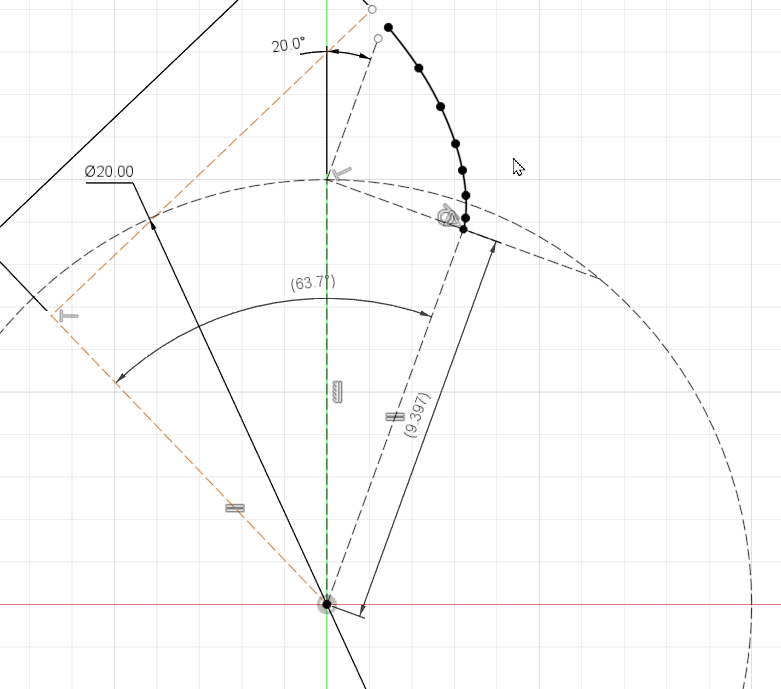Select the bottom endpoint of the spline
The height and width of the screenshot is (689, 781).
463,229
